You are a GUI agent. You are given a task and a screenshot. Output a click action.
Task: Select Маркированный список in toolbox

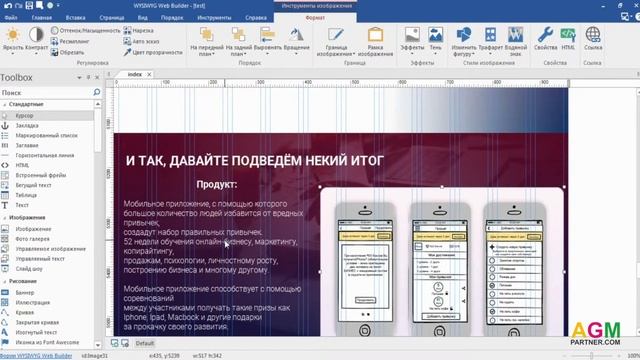pos(47,136)
